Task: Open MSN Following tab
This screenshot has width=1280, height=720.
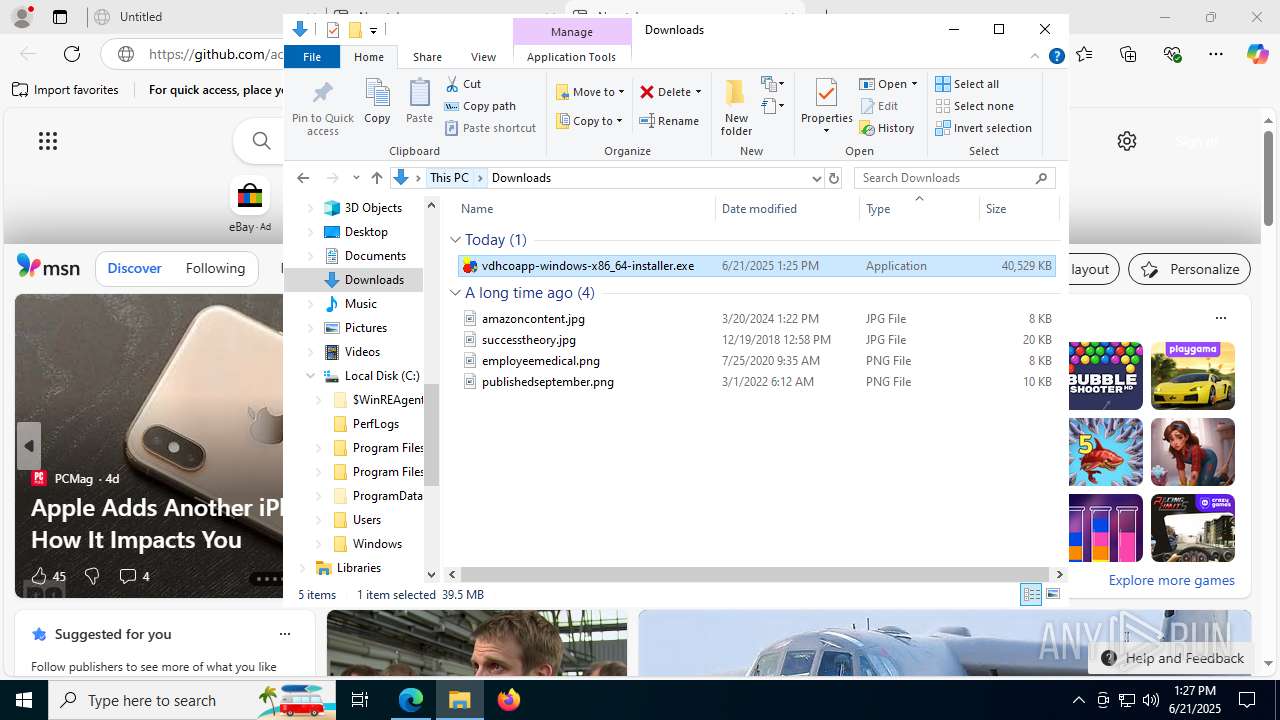Action: [215, 268]
